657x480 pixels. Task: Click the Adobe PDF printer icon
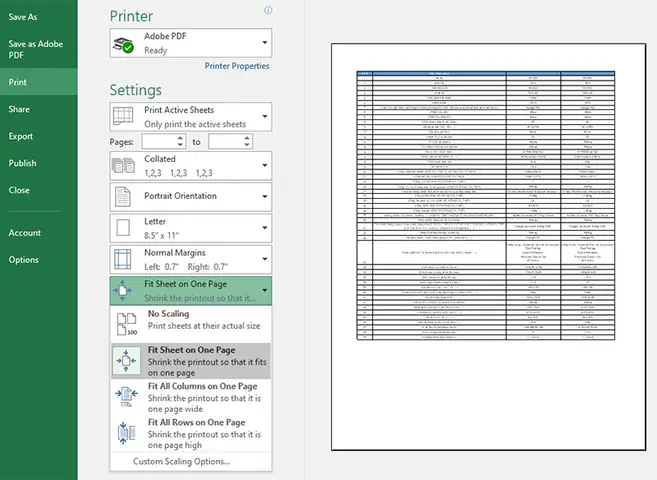123,45
